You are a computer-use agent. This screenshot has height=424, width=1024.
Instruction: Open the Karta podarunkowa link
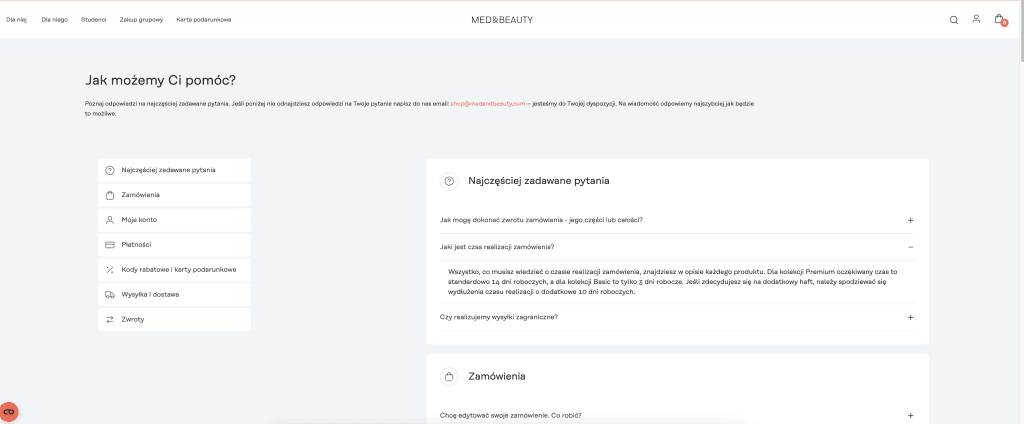(x=203, y=19)
